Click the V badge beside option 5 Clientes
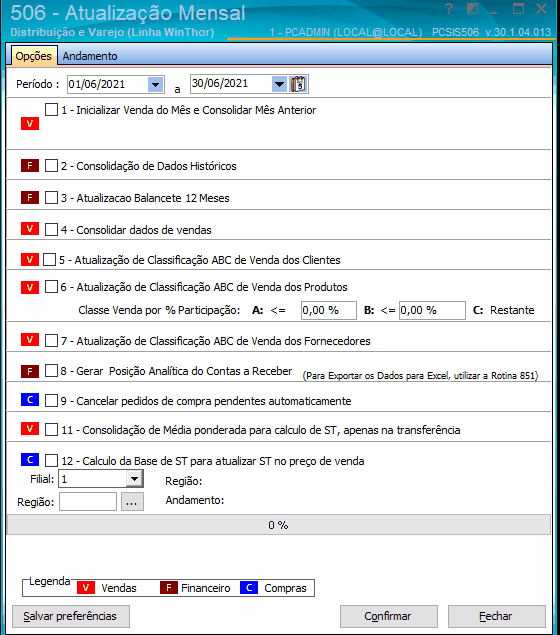This screenshot has width=560, height=635. pyautogui.click(x=30, y=260)
